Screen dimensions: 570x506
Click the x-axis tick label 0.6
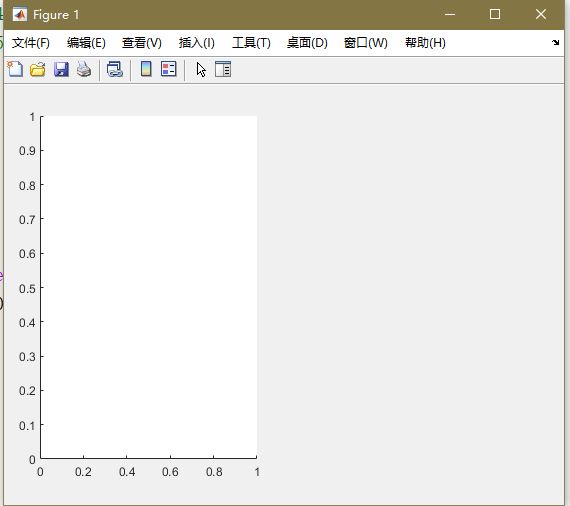point(170,472)
